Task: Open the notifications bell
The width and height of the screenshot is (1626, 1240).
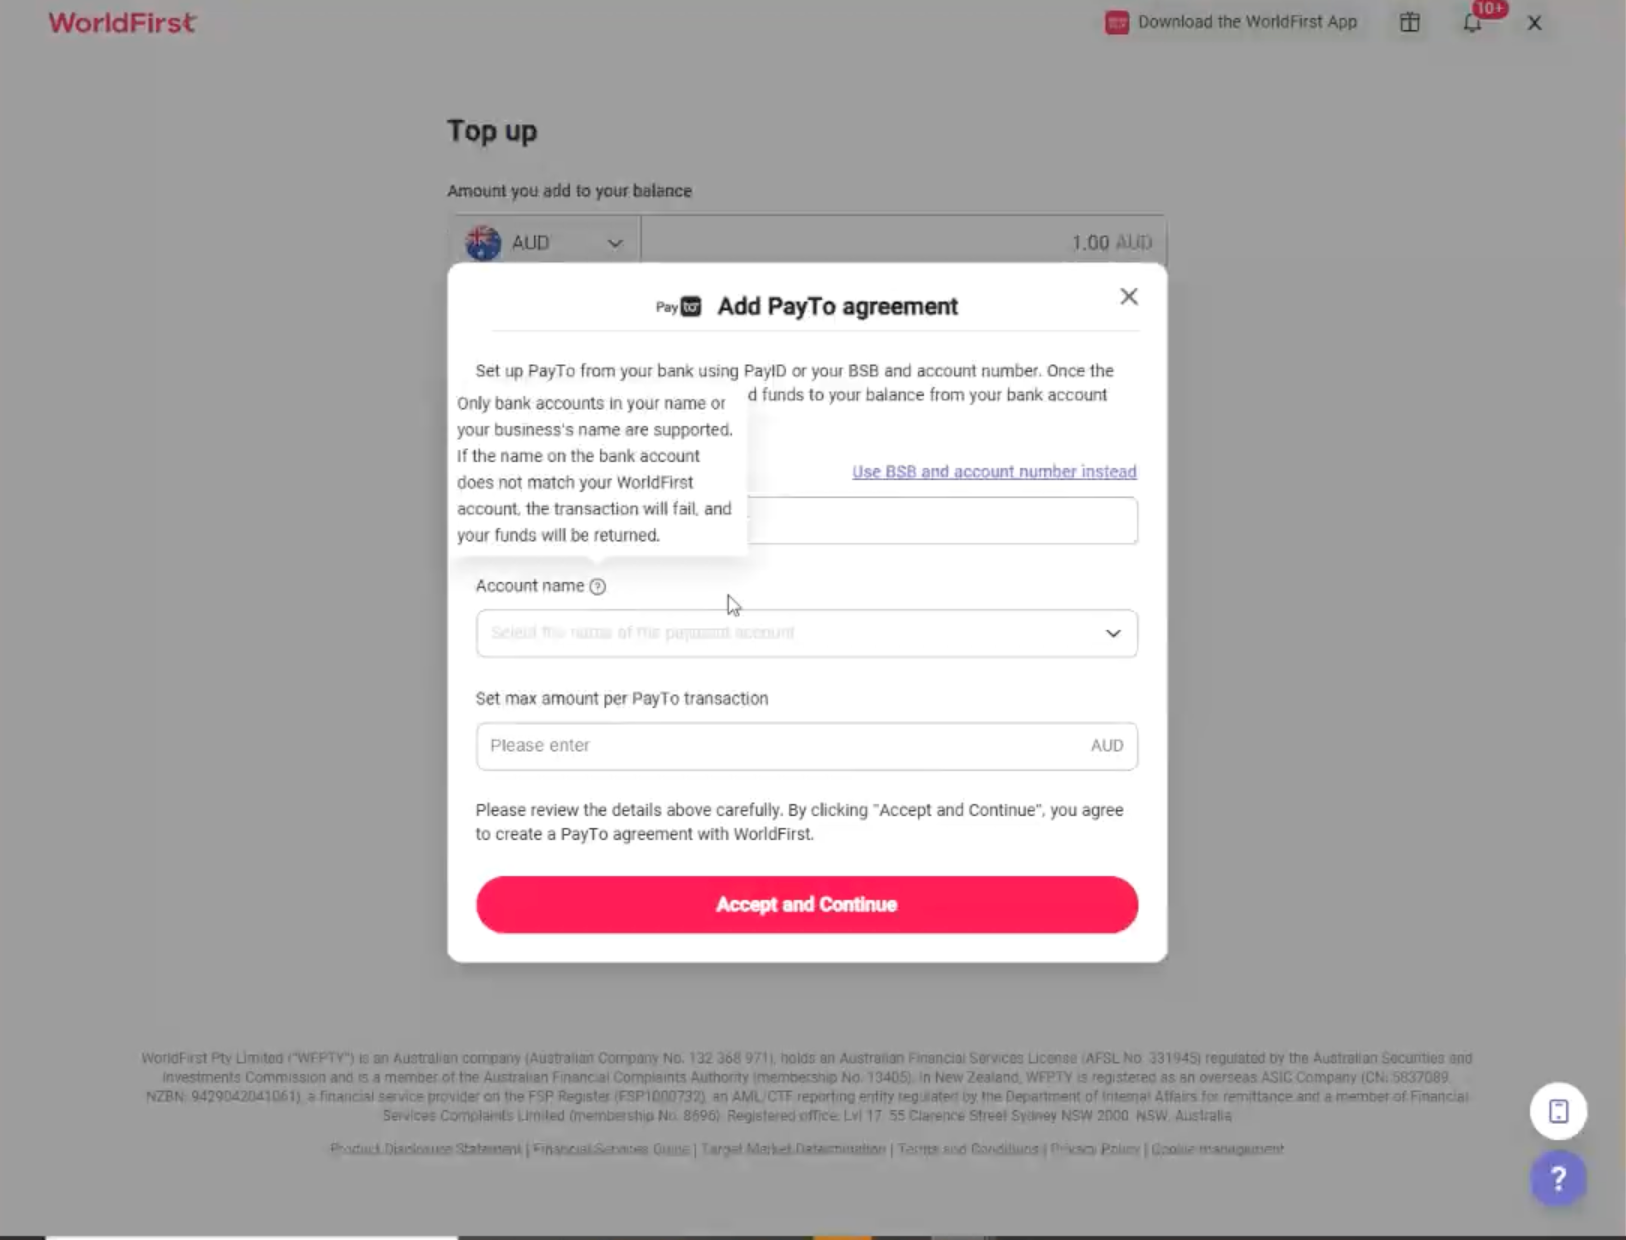Action: pyautogui.click(x=1472, y=22)
